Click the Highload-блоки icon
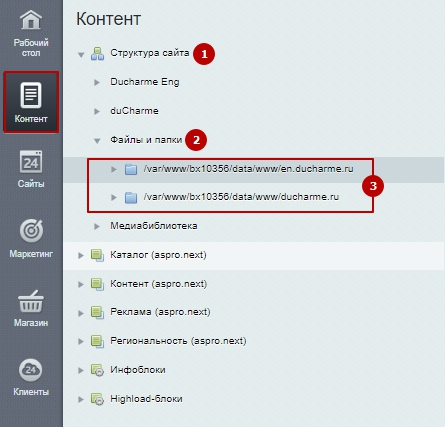This screenshot has height=427, width=445. pyautogui.click(x=97, y=399)
